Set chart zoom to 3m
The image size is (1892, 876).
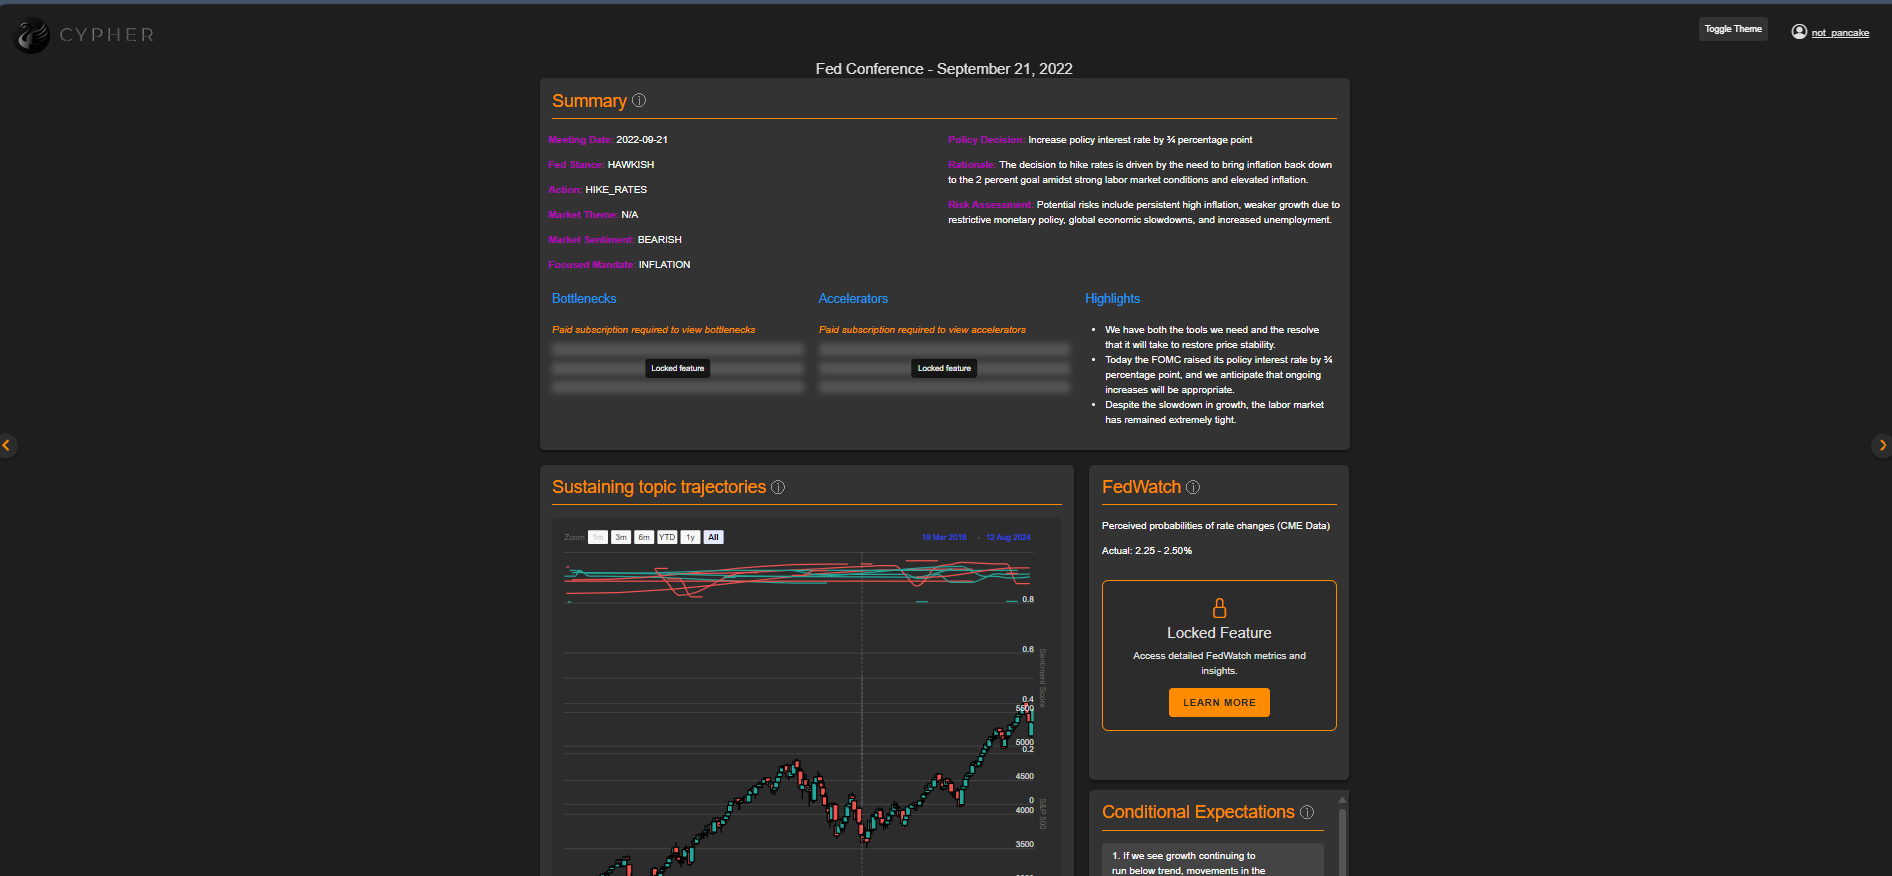pos(621,537)
